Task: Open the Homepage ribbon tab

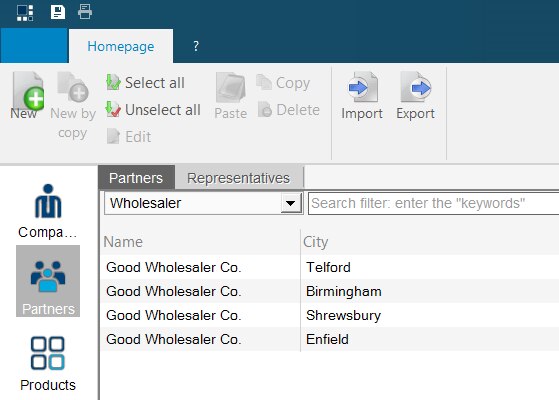Action: point(121,46)
